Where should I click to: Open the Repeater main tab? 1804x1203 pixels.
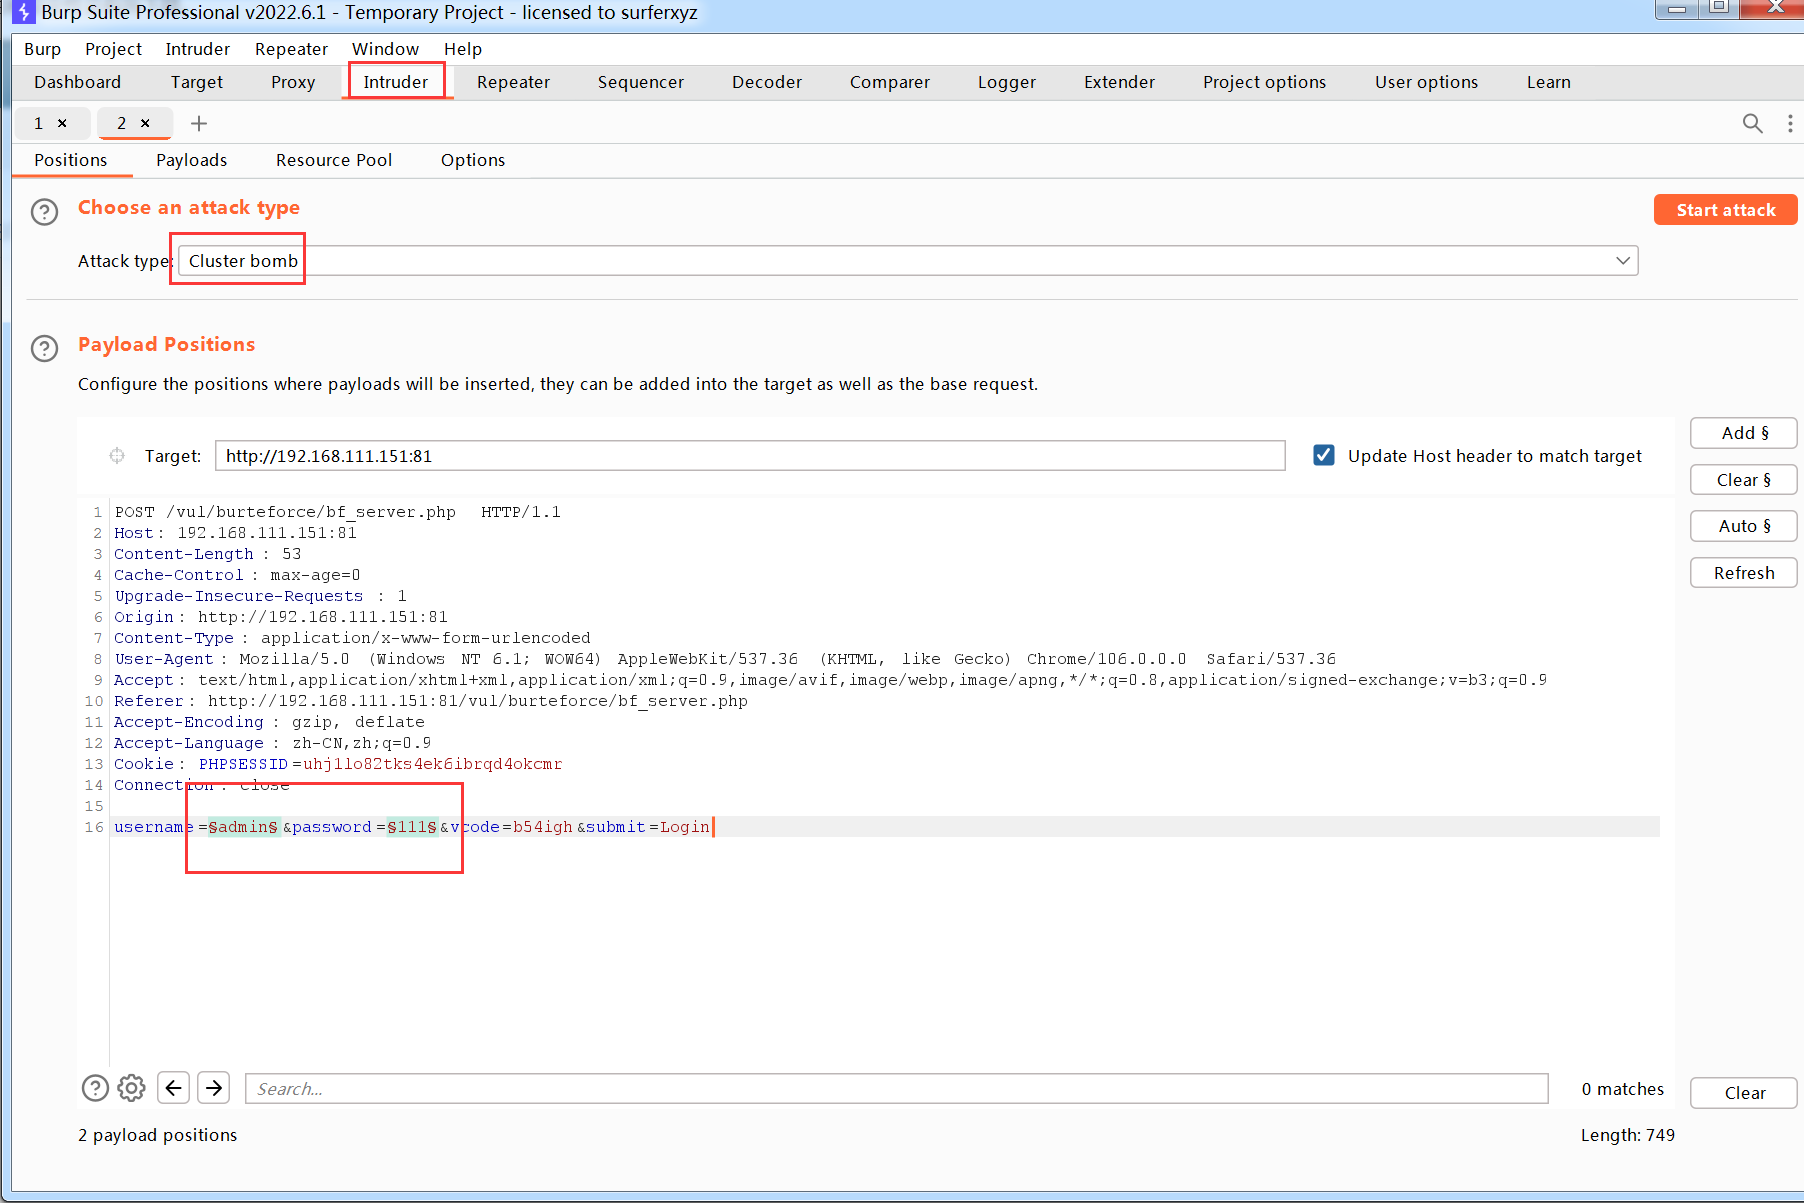coord(513,82)
